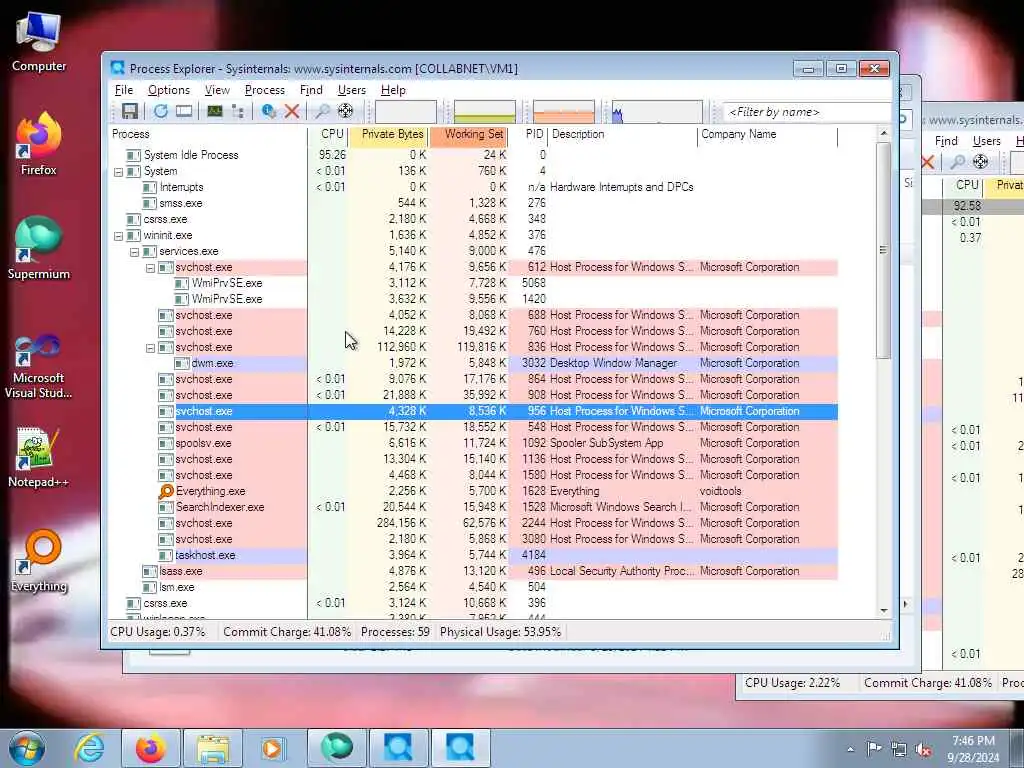Open the Help menu
1024x768 pixels.
coord(393,90)
